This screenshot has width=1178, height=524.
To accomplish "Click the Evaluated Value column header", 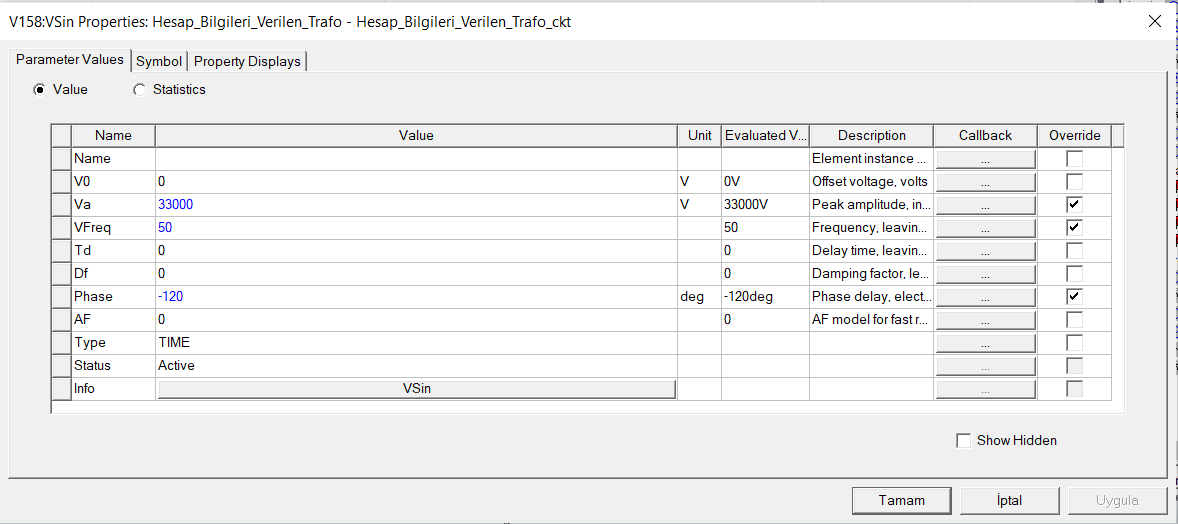I will (765, 136).
